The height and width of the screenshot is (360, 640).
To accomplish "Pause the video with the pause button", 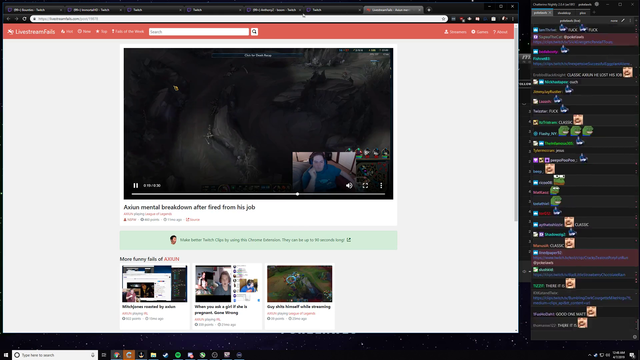I will click(136, 185).
